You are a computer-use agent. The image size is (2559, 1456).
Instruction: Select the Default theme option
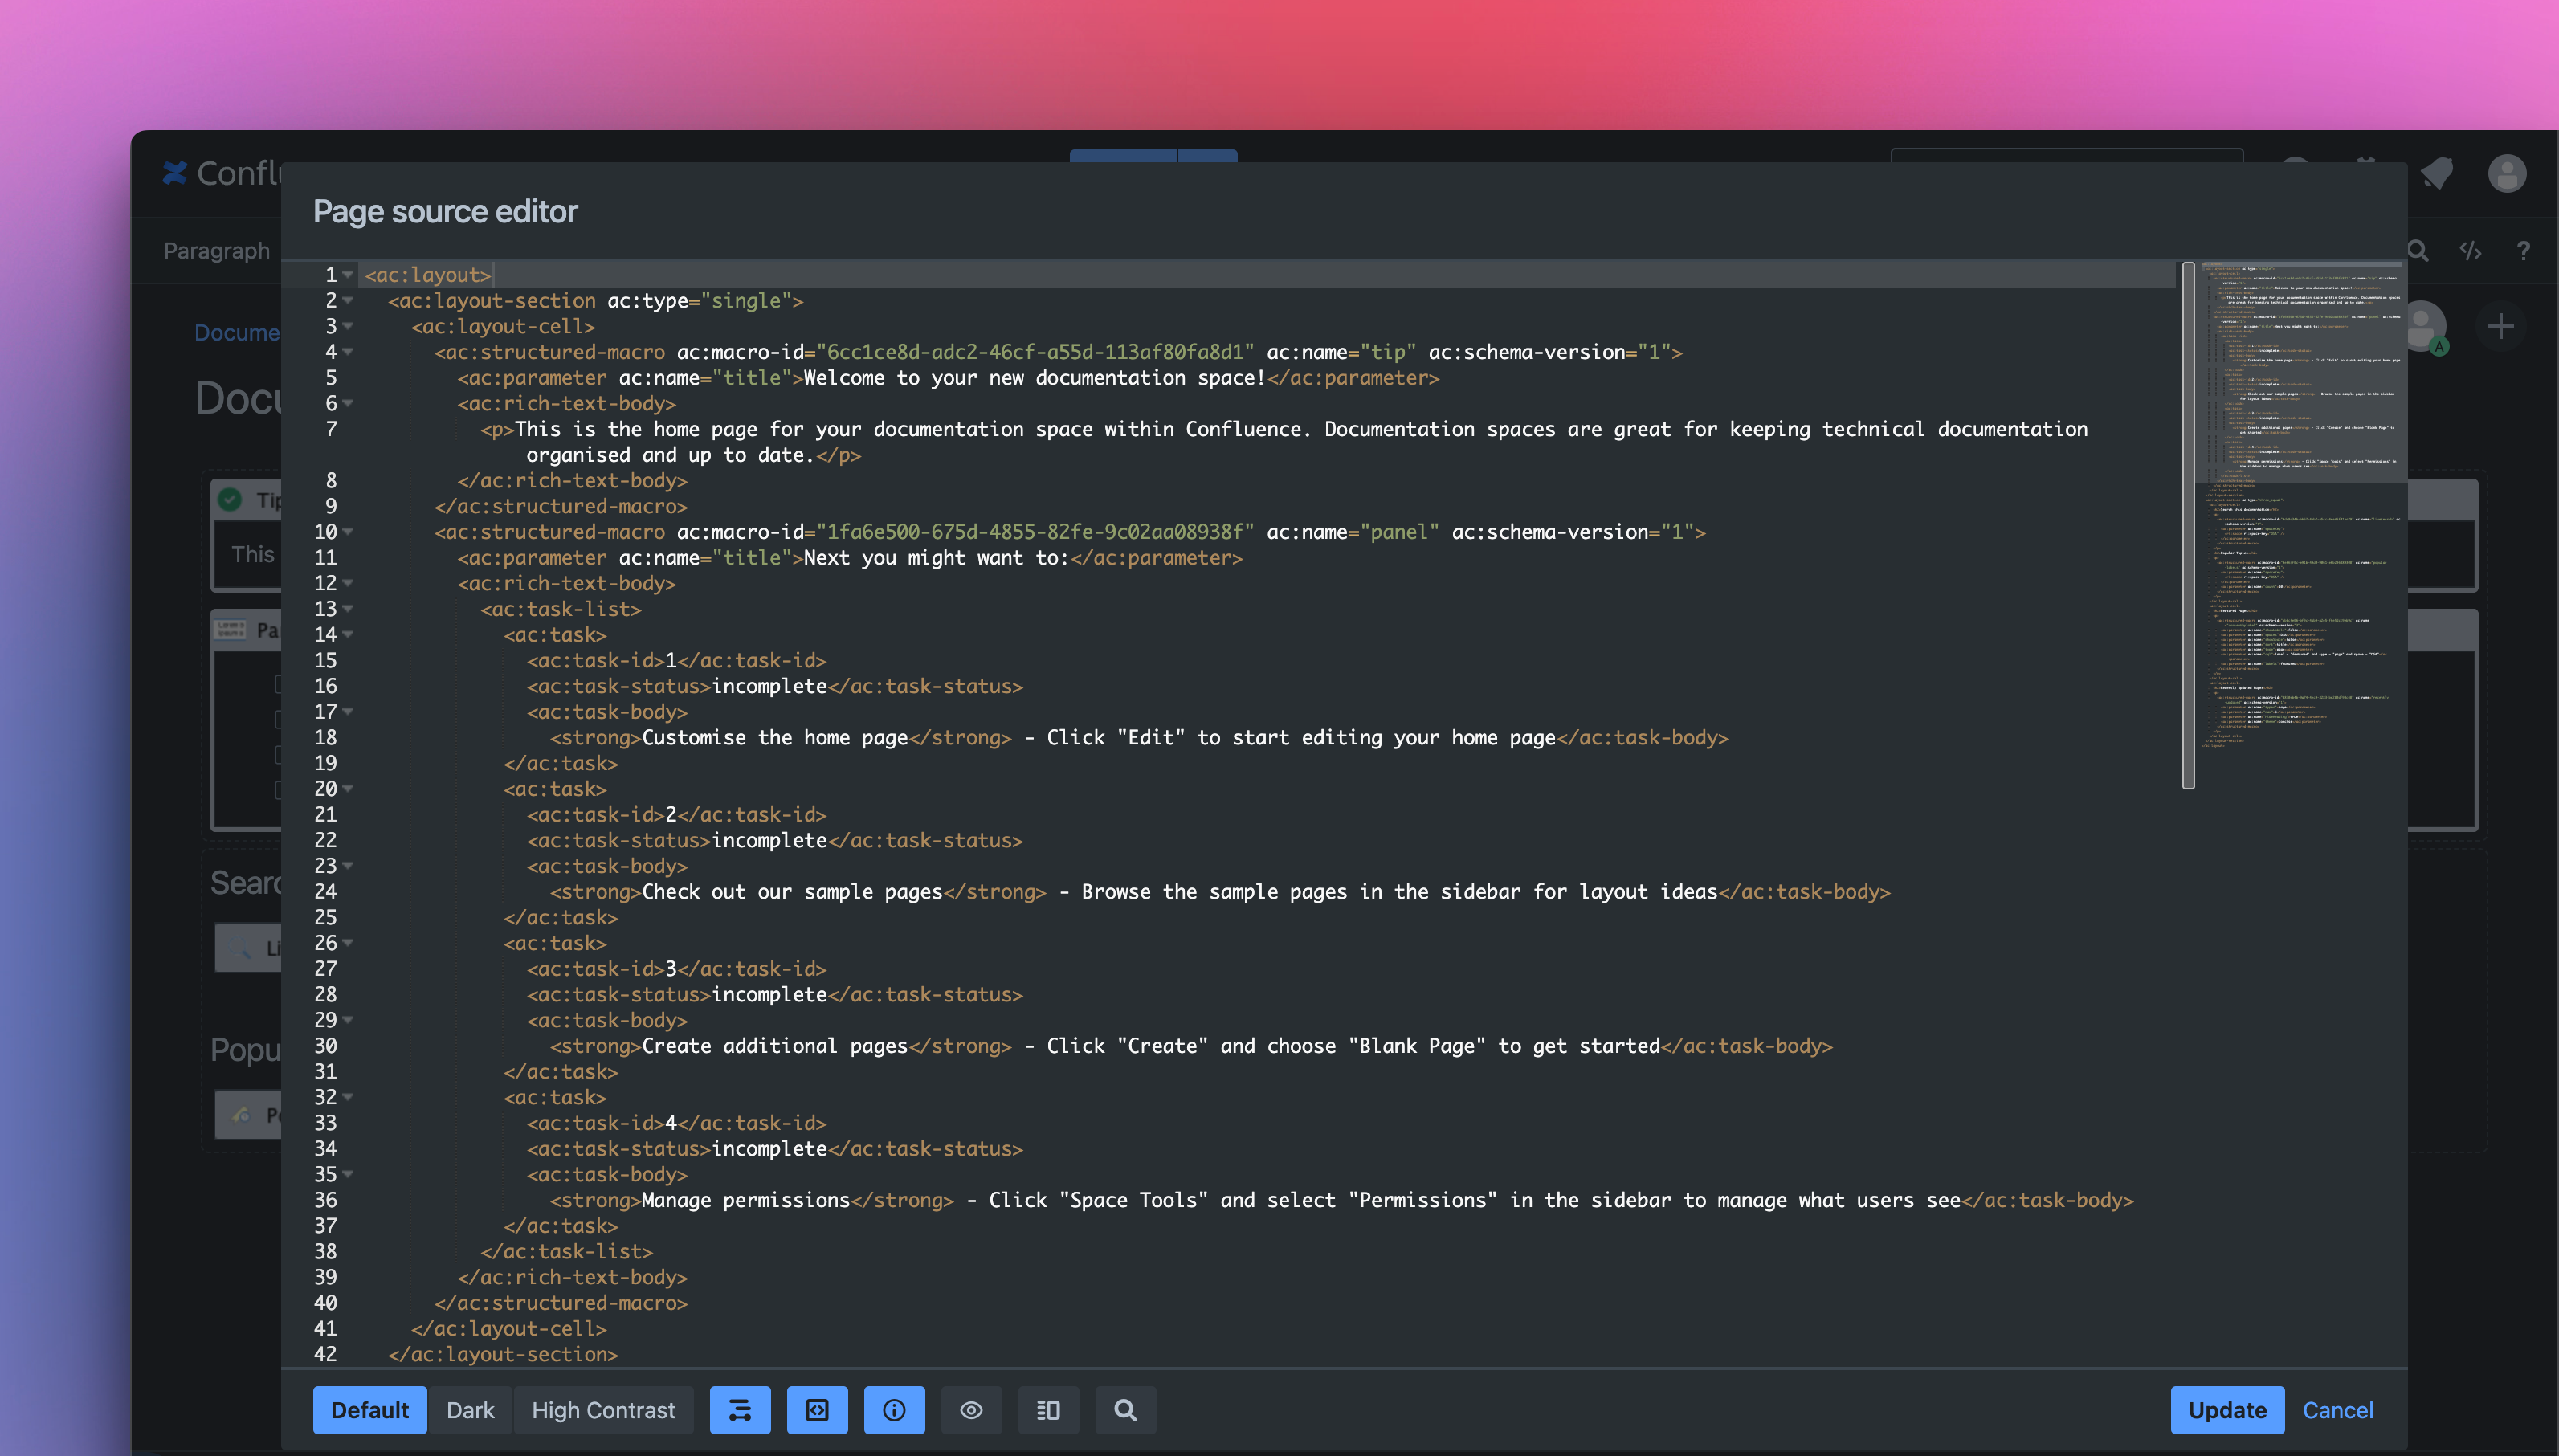pyautogui.click(x=369, y=1410)
